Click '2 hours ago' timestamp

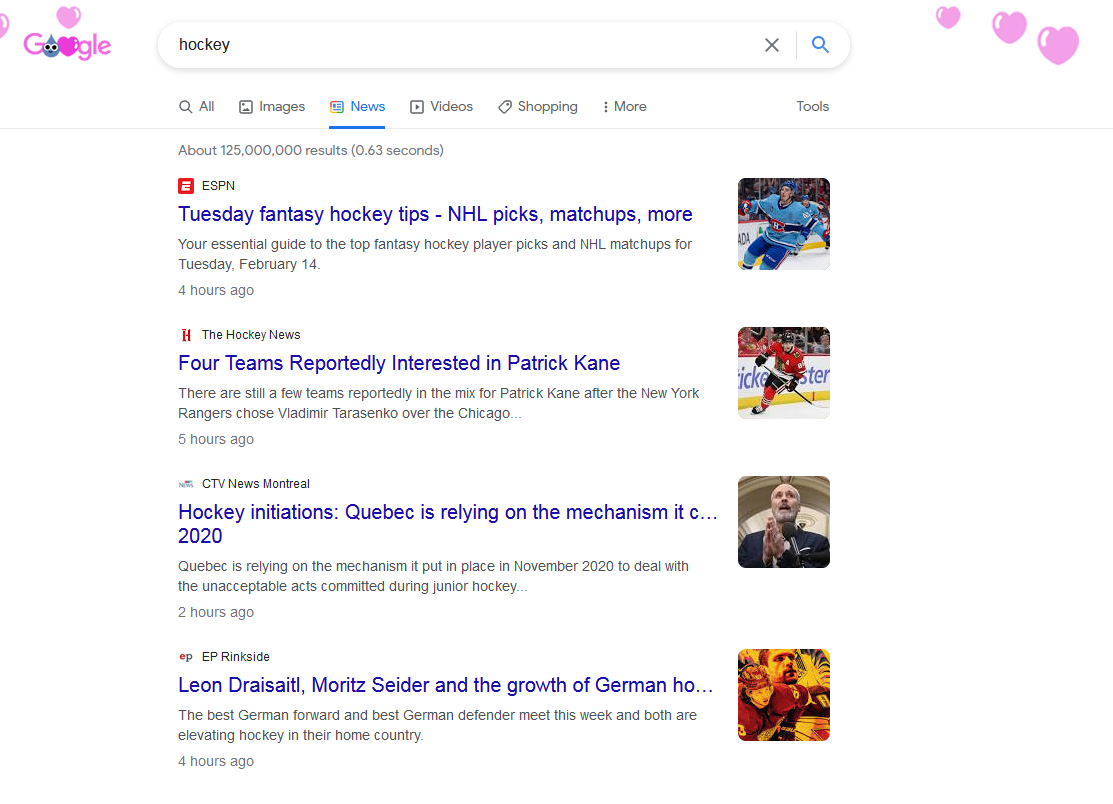coord(216,612)
